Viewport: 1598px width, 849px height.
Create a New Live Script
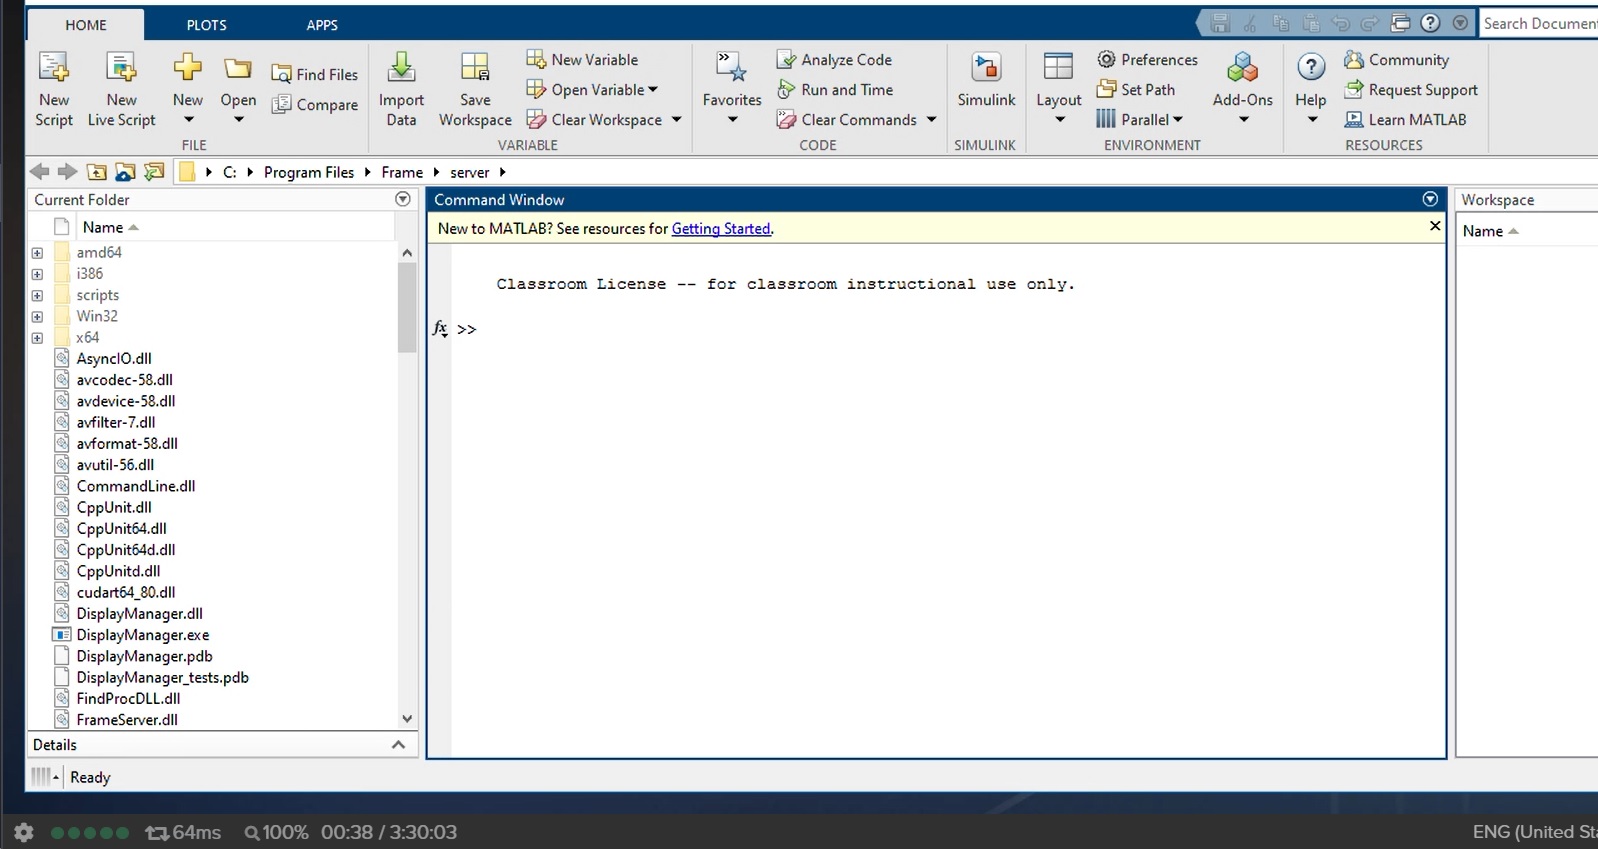point(121,69)
